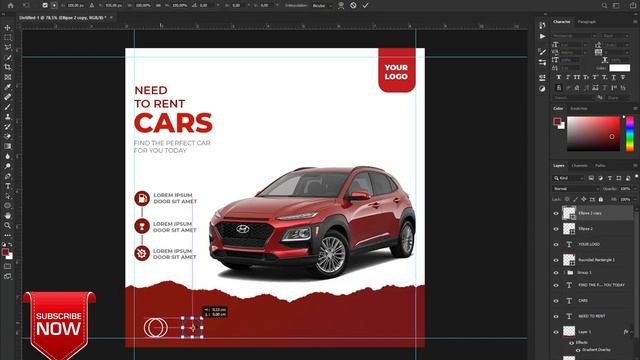Viewport: 640px width, 360px height.
Task: Collapse Layer 1 effects list arrow
Action: (631, 332)
